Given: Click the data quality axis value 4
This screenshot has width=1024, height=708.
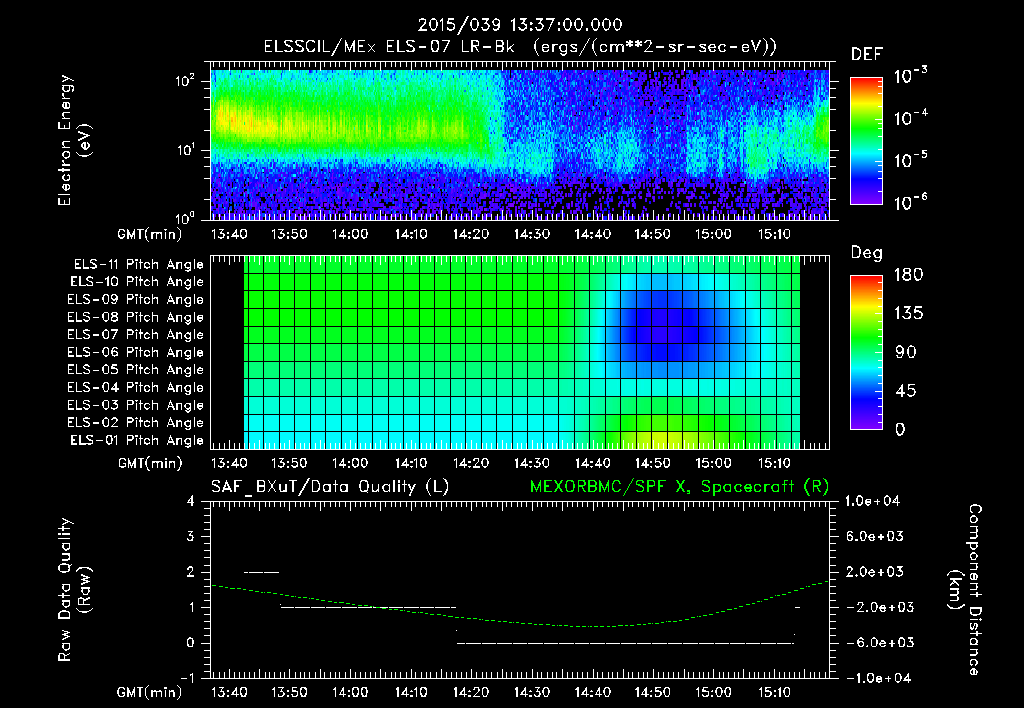Looking at the screenshot, I should tap(191, 501).
